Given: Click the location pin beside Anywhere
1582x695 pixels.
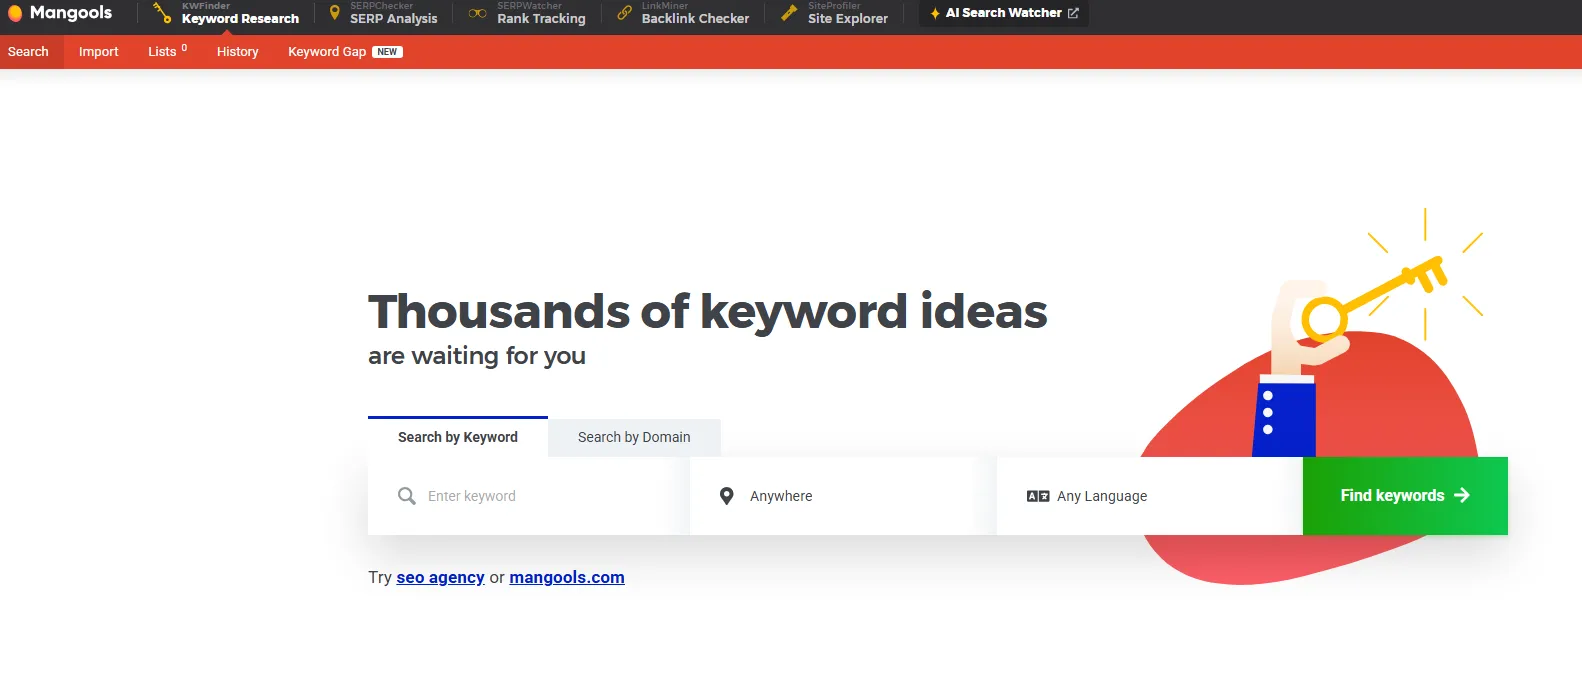Looking at the screenshot, I should 727,496.
